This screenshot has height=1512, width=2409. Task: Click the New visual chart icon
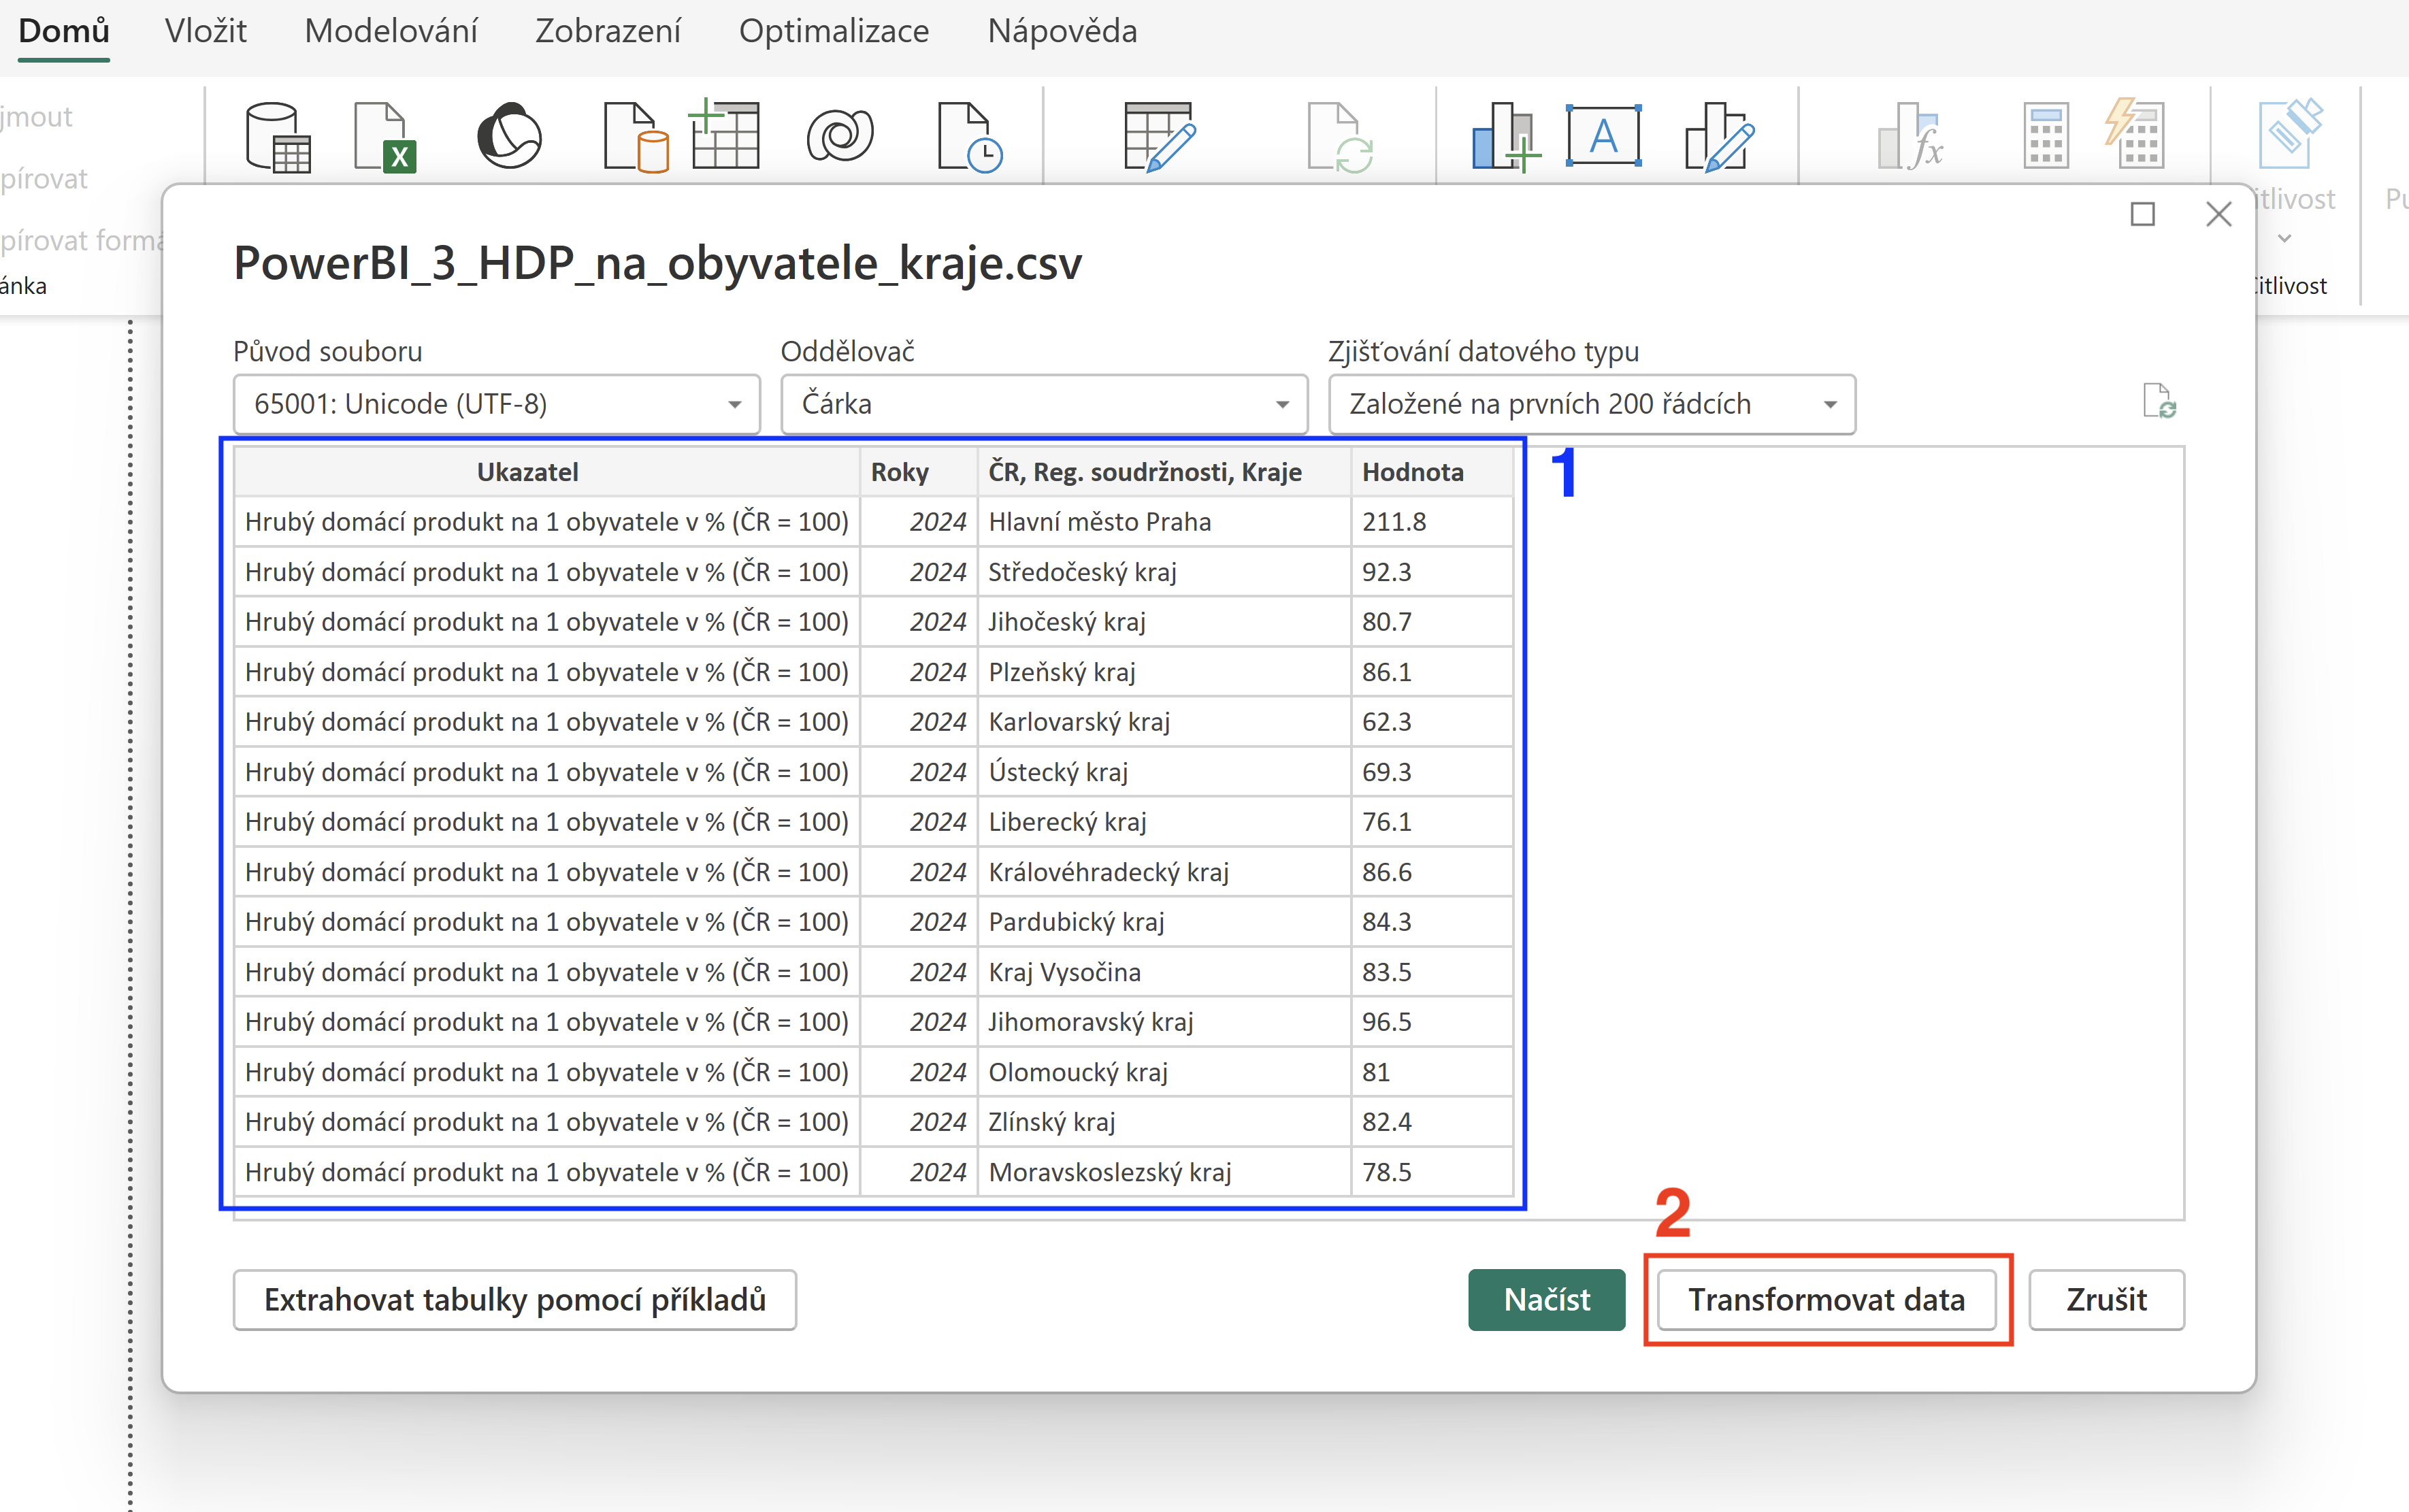(x=1505, y=137)
